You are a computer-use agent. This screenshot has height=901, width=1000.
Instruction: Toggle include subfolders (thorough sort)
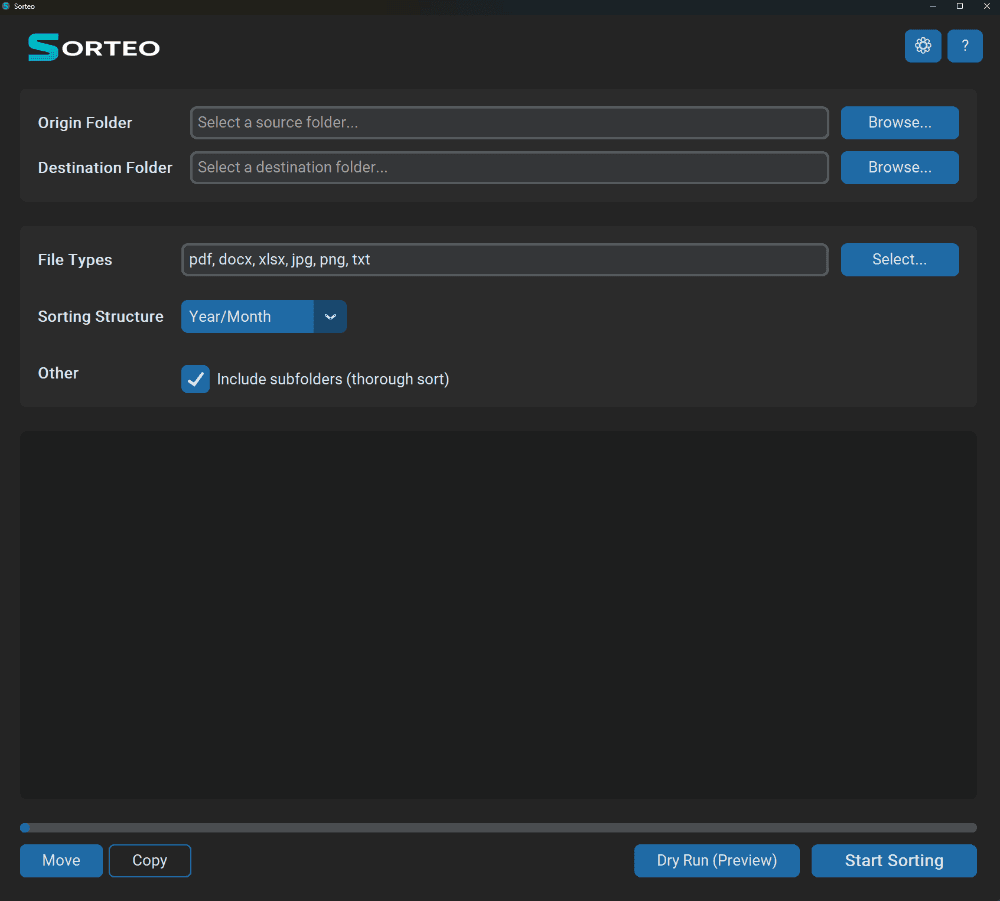pos(195,379)
